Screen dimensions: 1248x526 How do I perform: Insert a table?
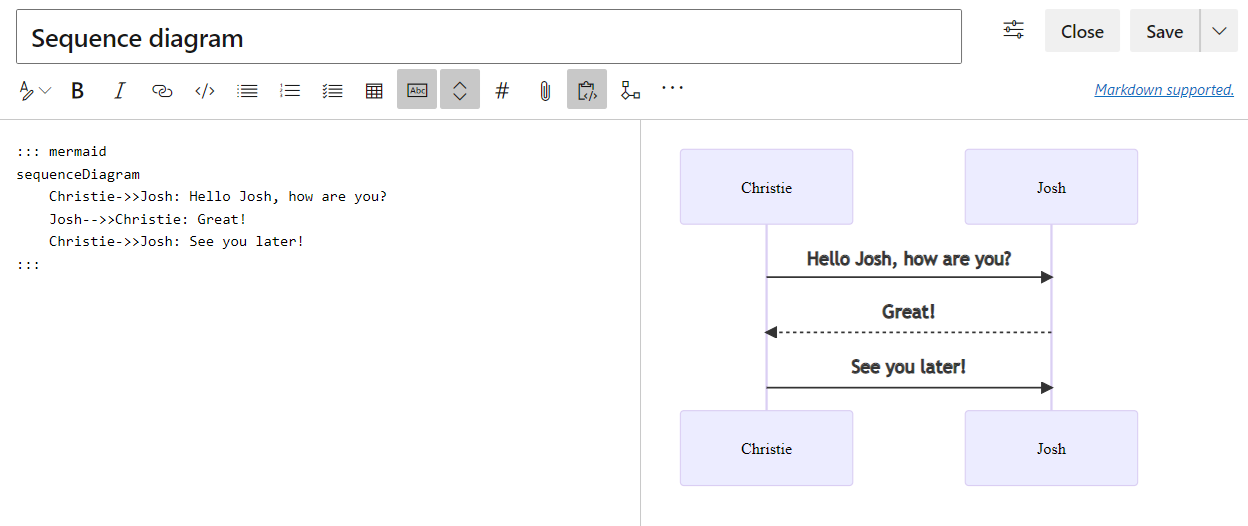374,90
